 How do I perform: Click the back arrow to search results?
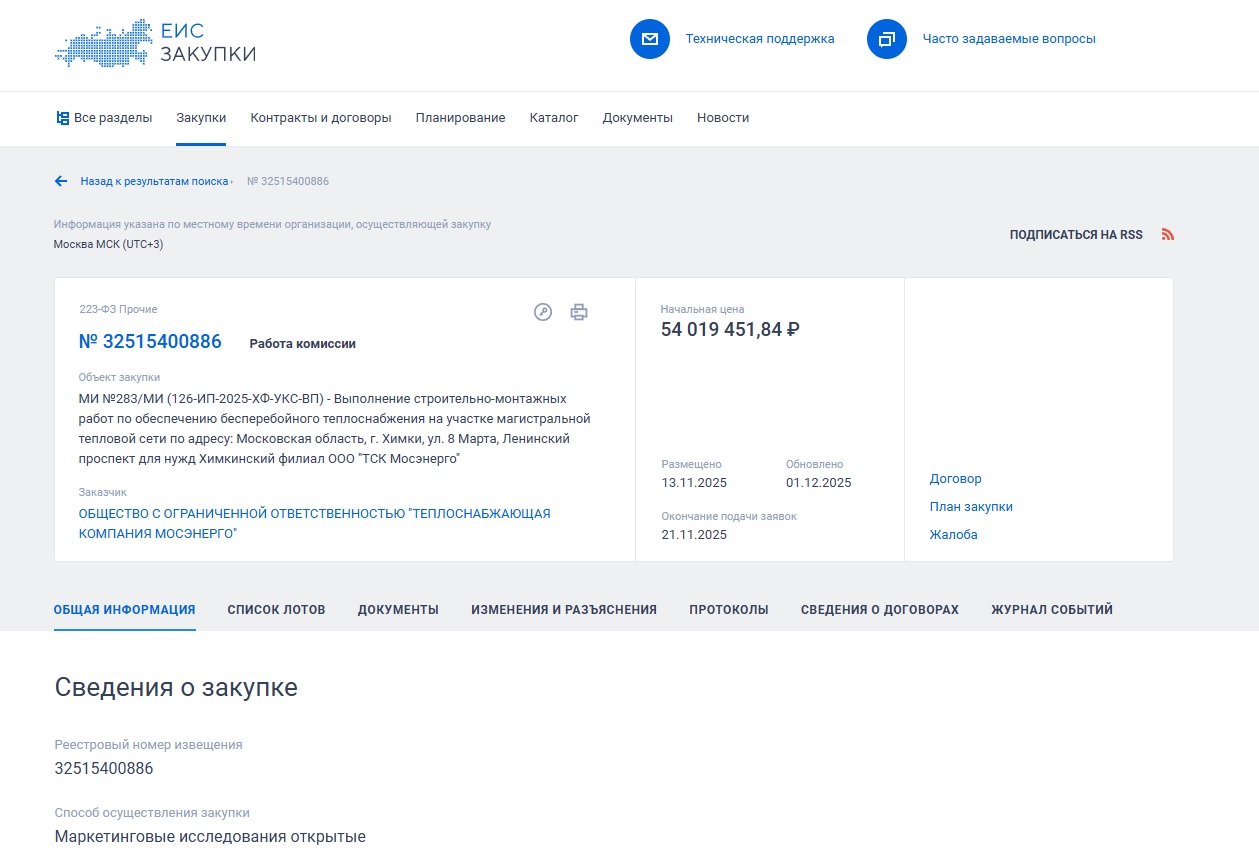(x=61, y=181)
